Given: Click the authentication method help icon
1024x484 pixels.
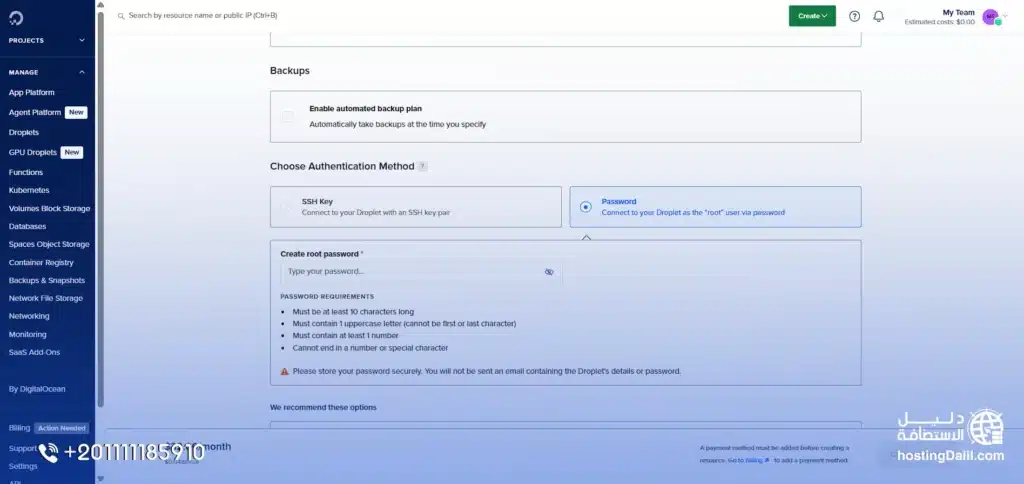Looking at the screenshot, I should click(x=422, y=166).
